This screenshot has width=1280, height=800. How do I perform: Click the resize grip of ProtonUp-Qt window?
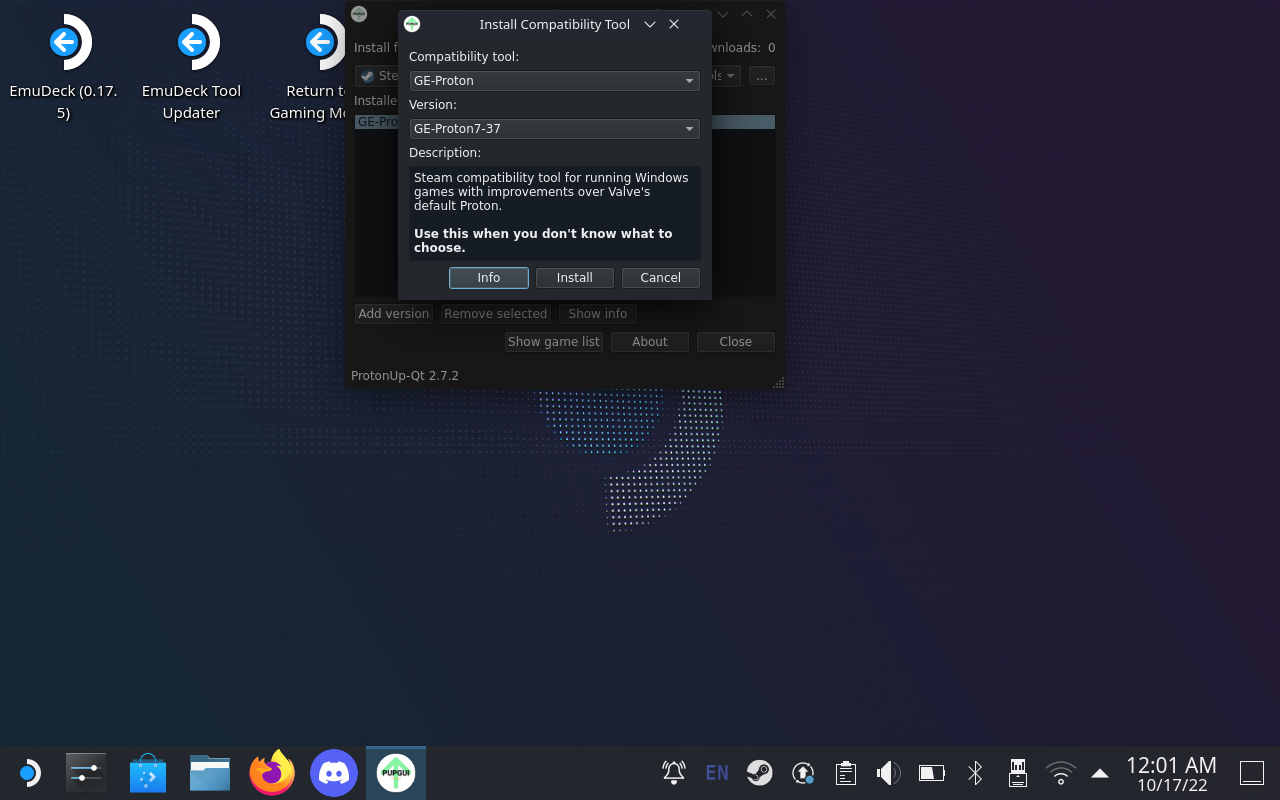(x=778, y=383)
